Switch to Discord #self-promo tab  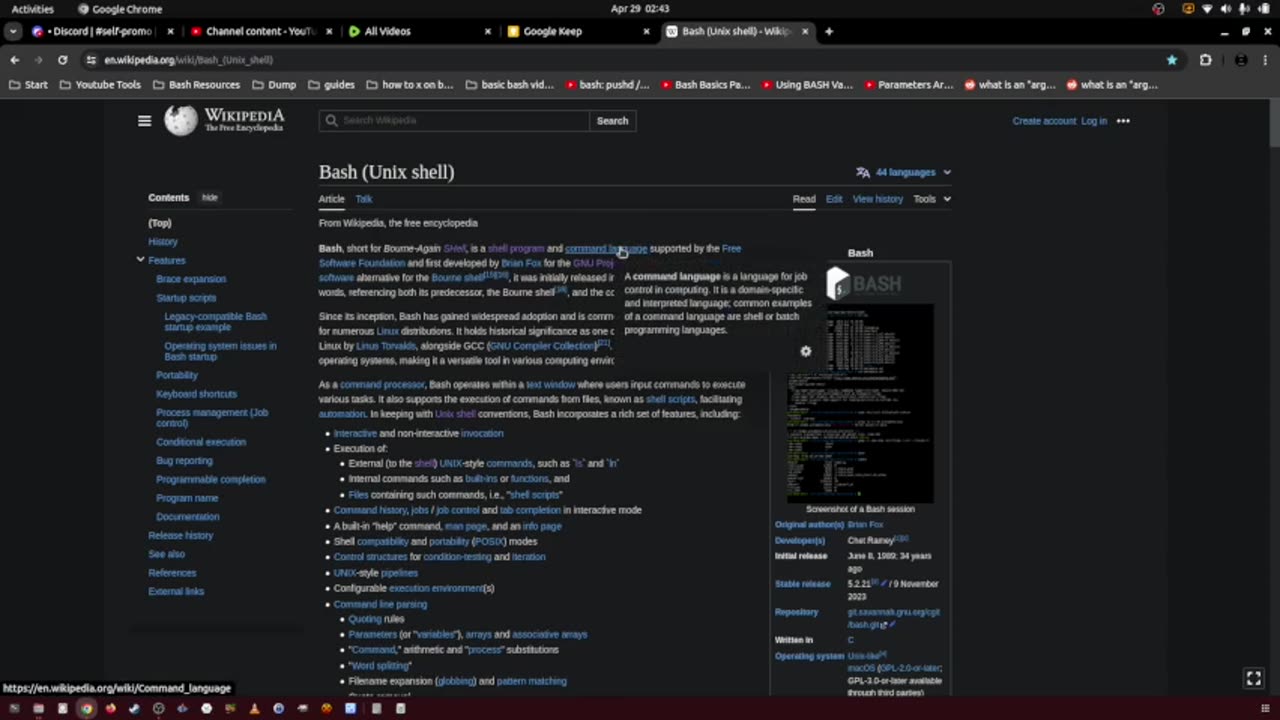click(102, 31)
